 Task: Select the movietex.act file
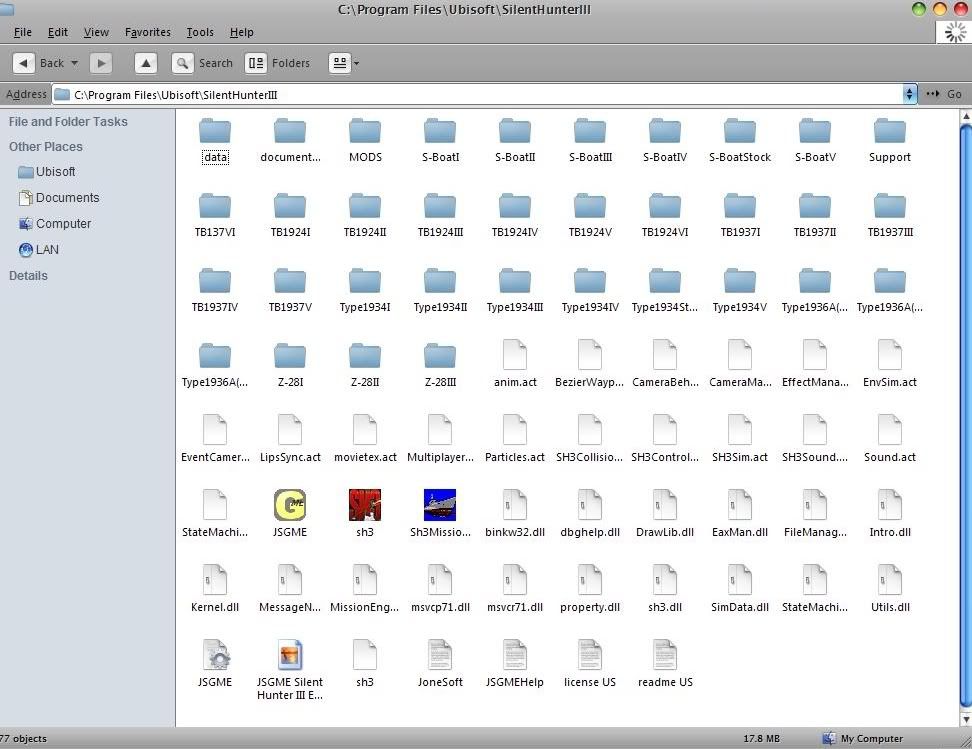(364, 440)
